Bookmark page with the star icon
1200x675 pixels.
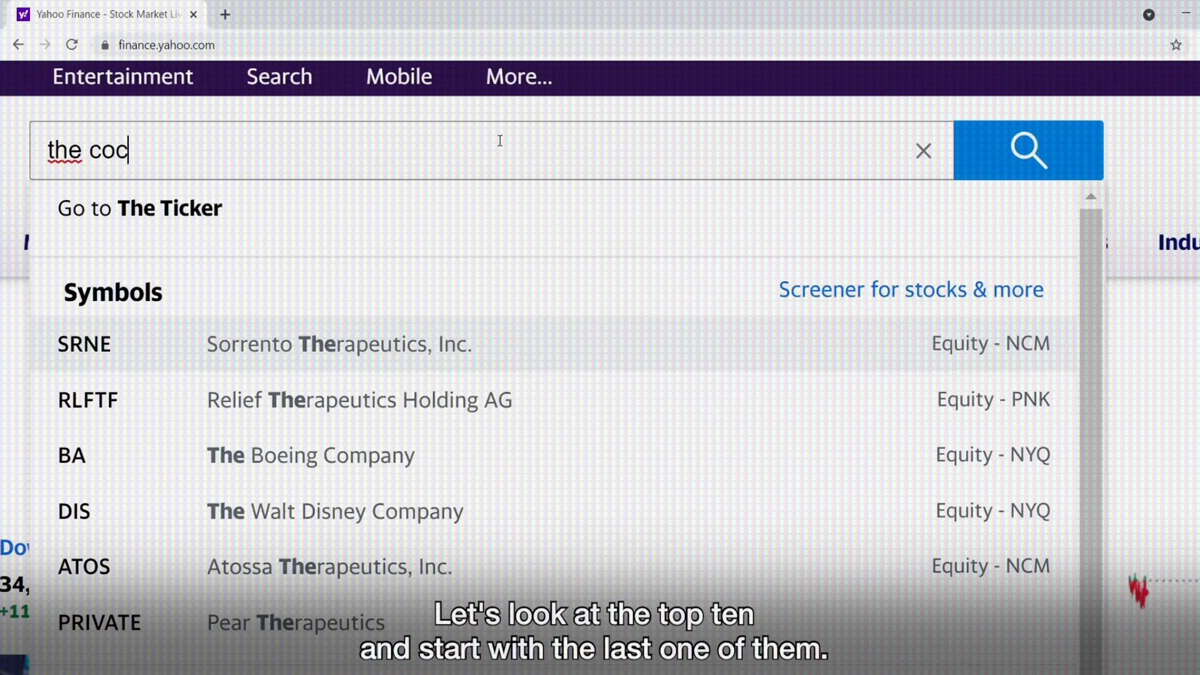1175,45
